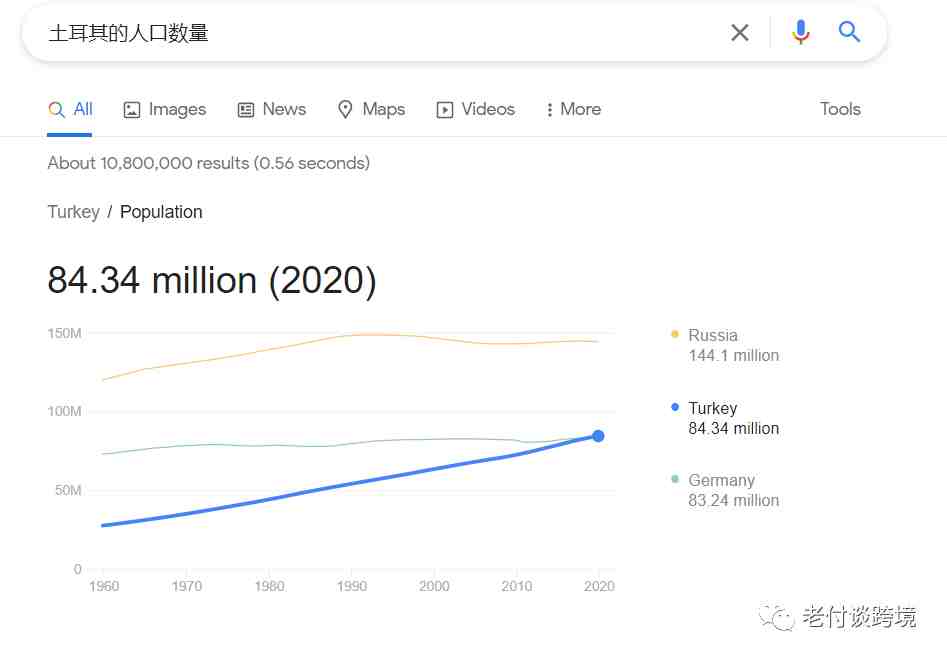The width and height of the screenshot is (947, 658).
Task: Click the three-dot More menu icon
Action: point(549,110)
